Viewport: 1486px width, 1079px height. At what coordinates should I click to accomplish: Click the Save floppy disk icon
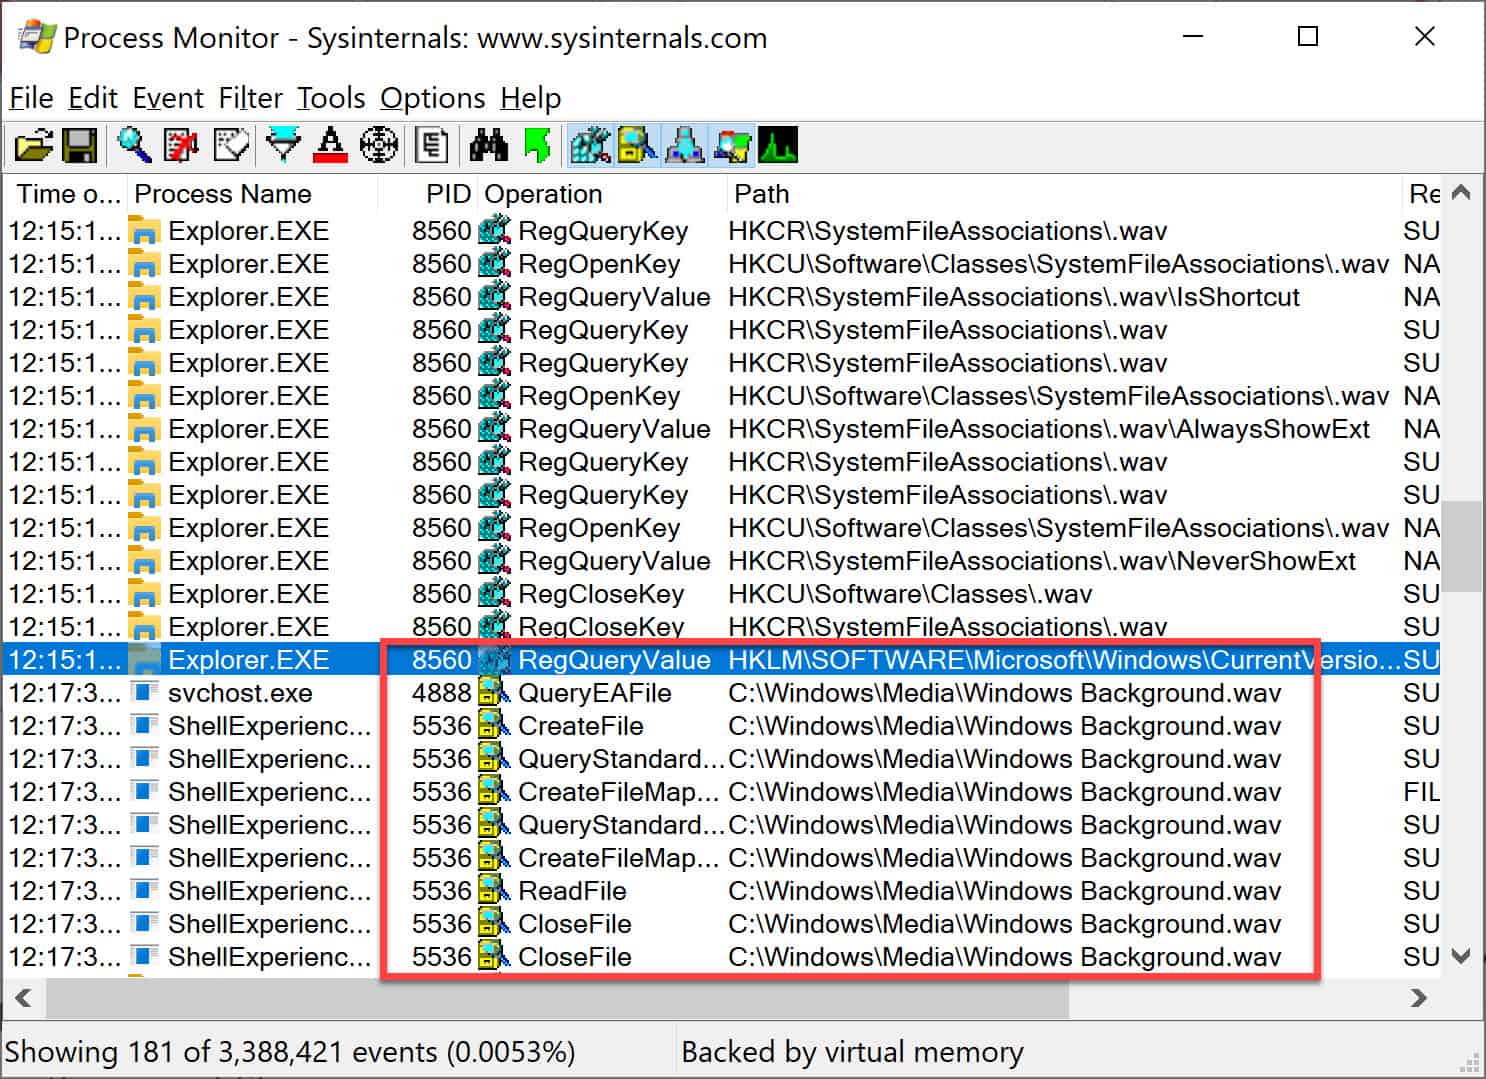point(80,146)
